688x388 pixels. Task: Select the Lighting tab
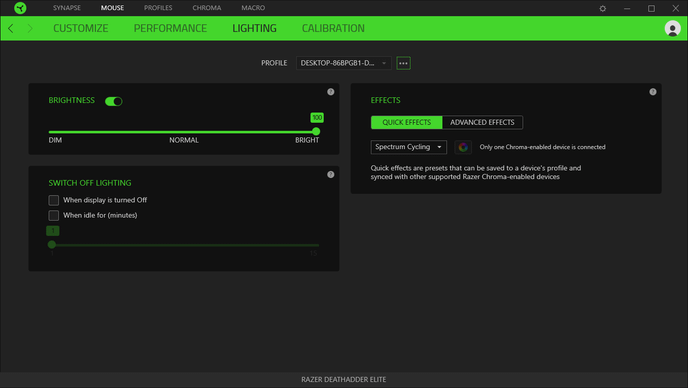point(254,29)
